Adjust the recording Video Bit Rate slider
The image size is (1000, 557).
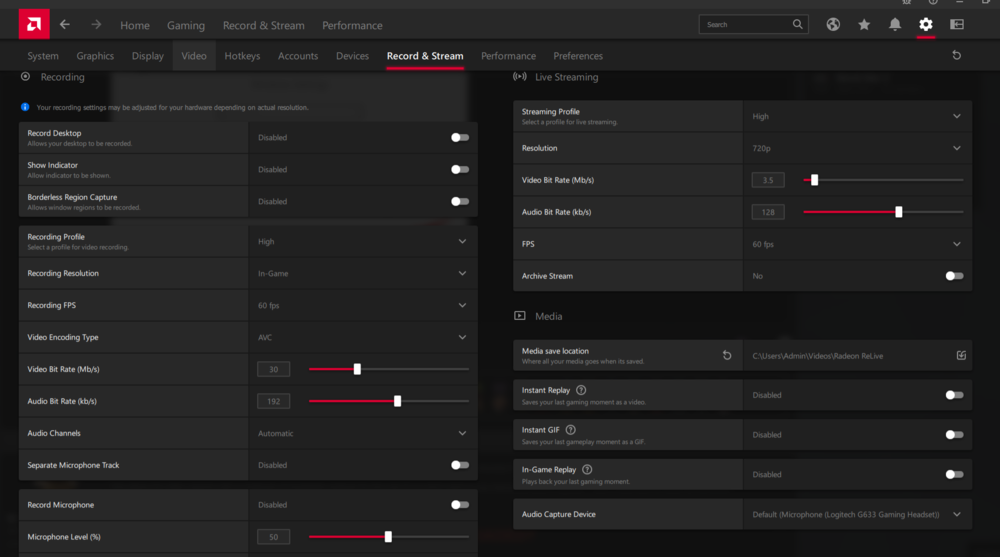tap(357, 370)
